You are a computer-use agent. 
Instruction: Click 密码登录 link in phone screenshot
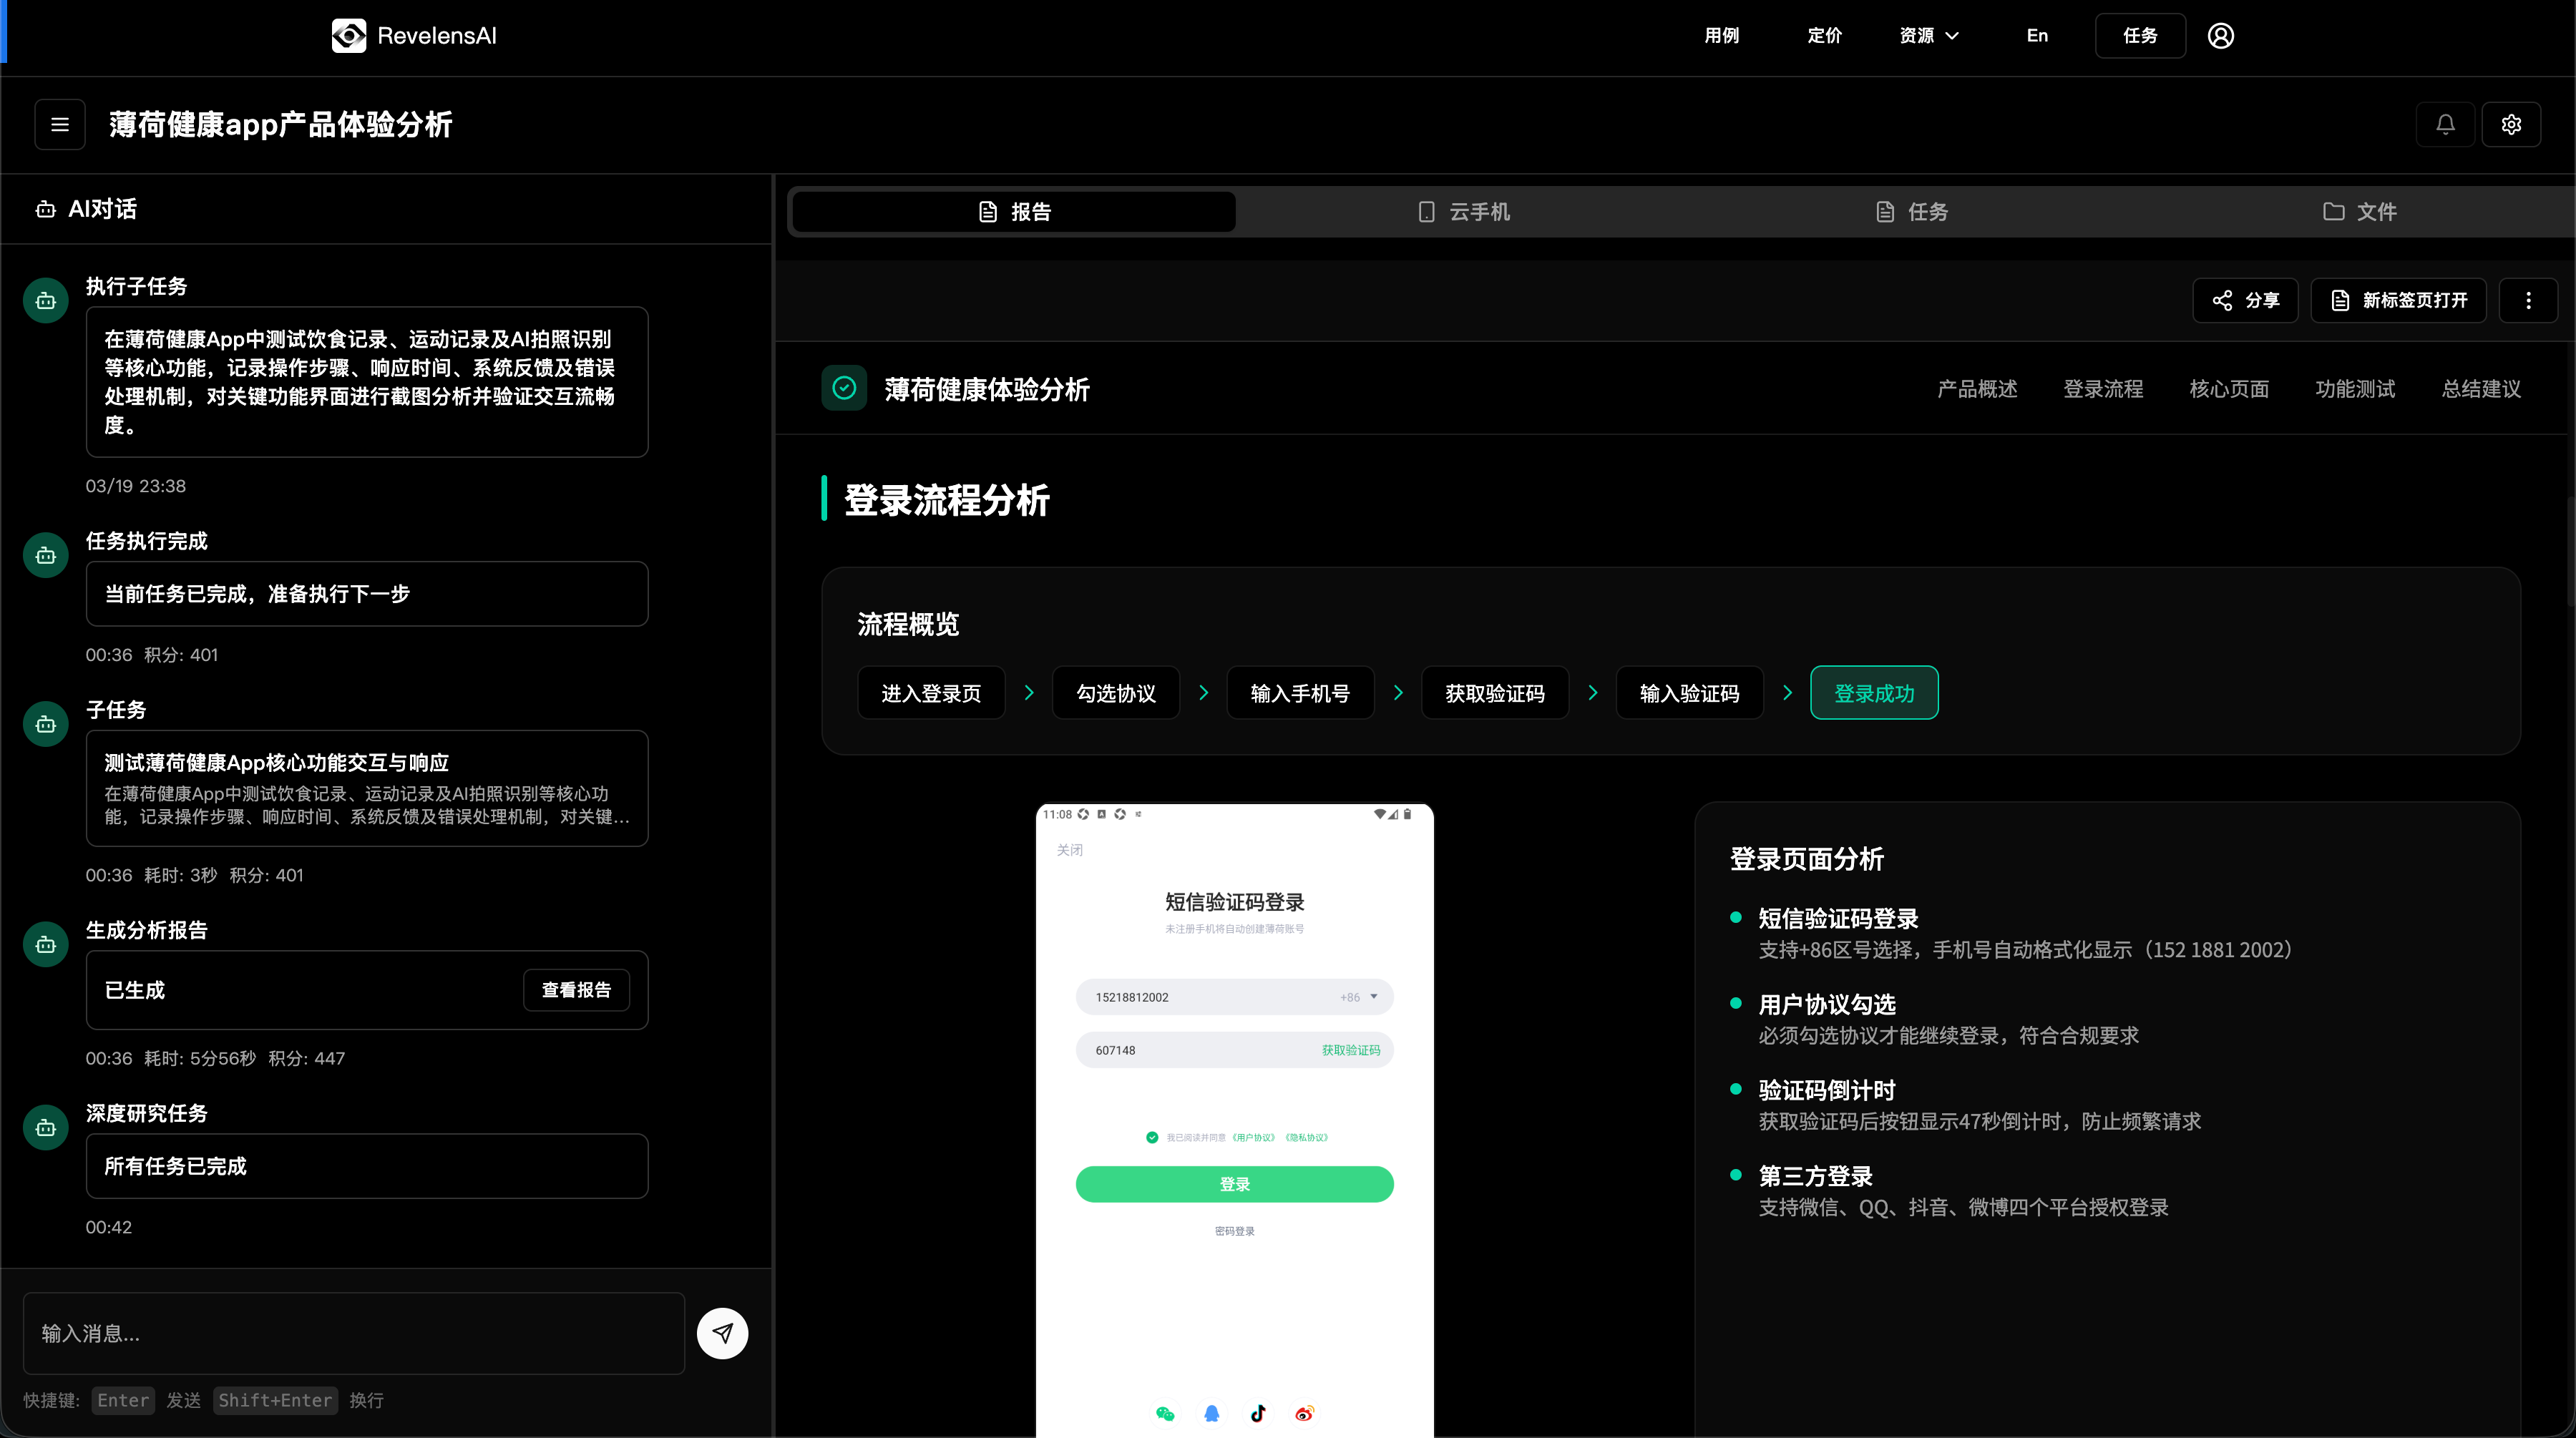1234,1231
